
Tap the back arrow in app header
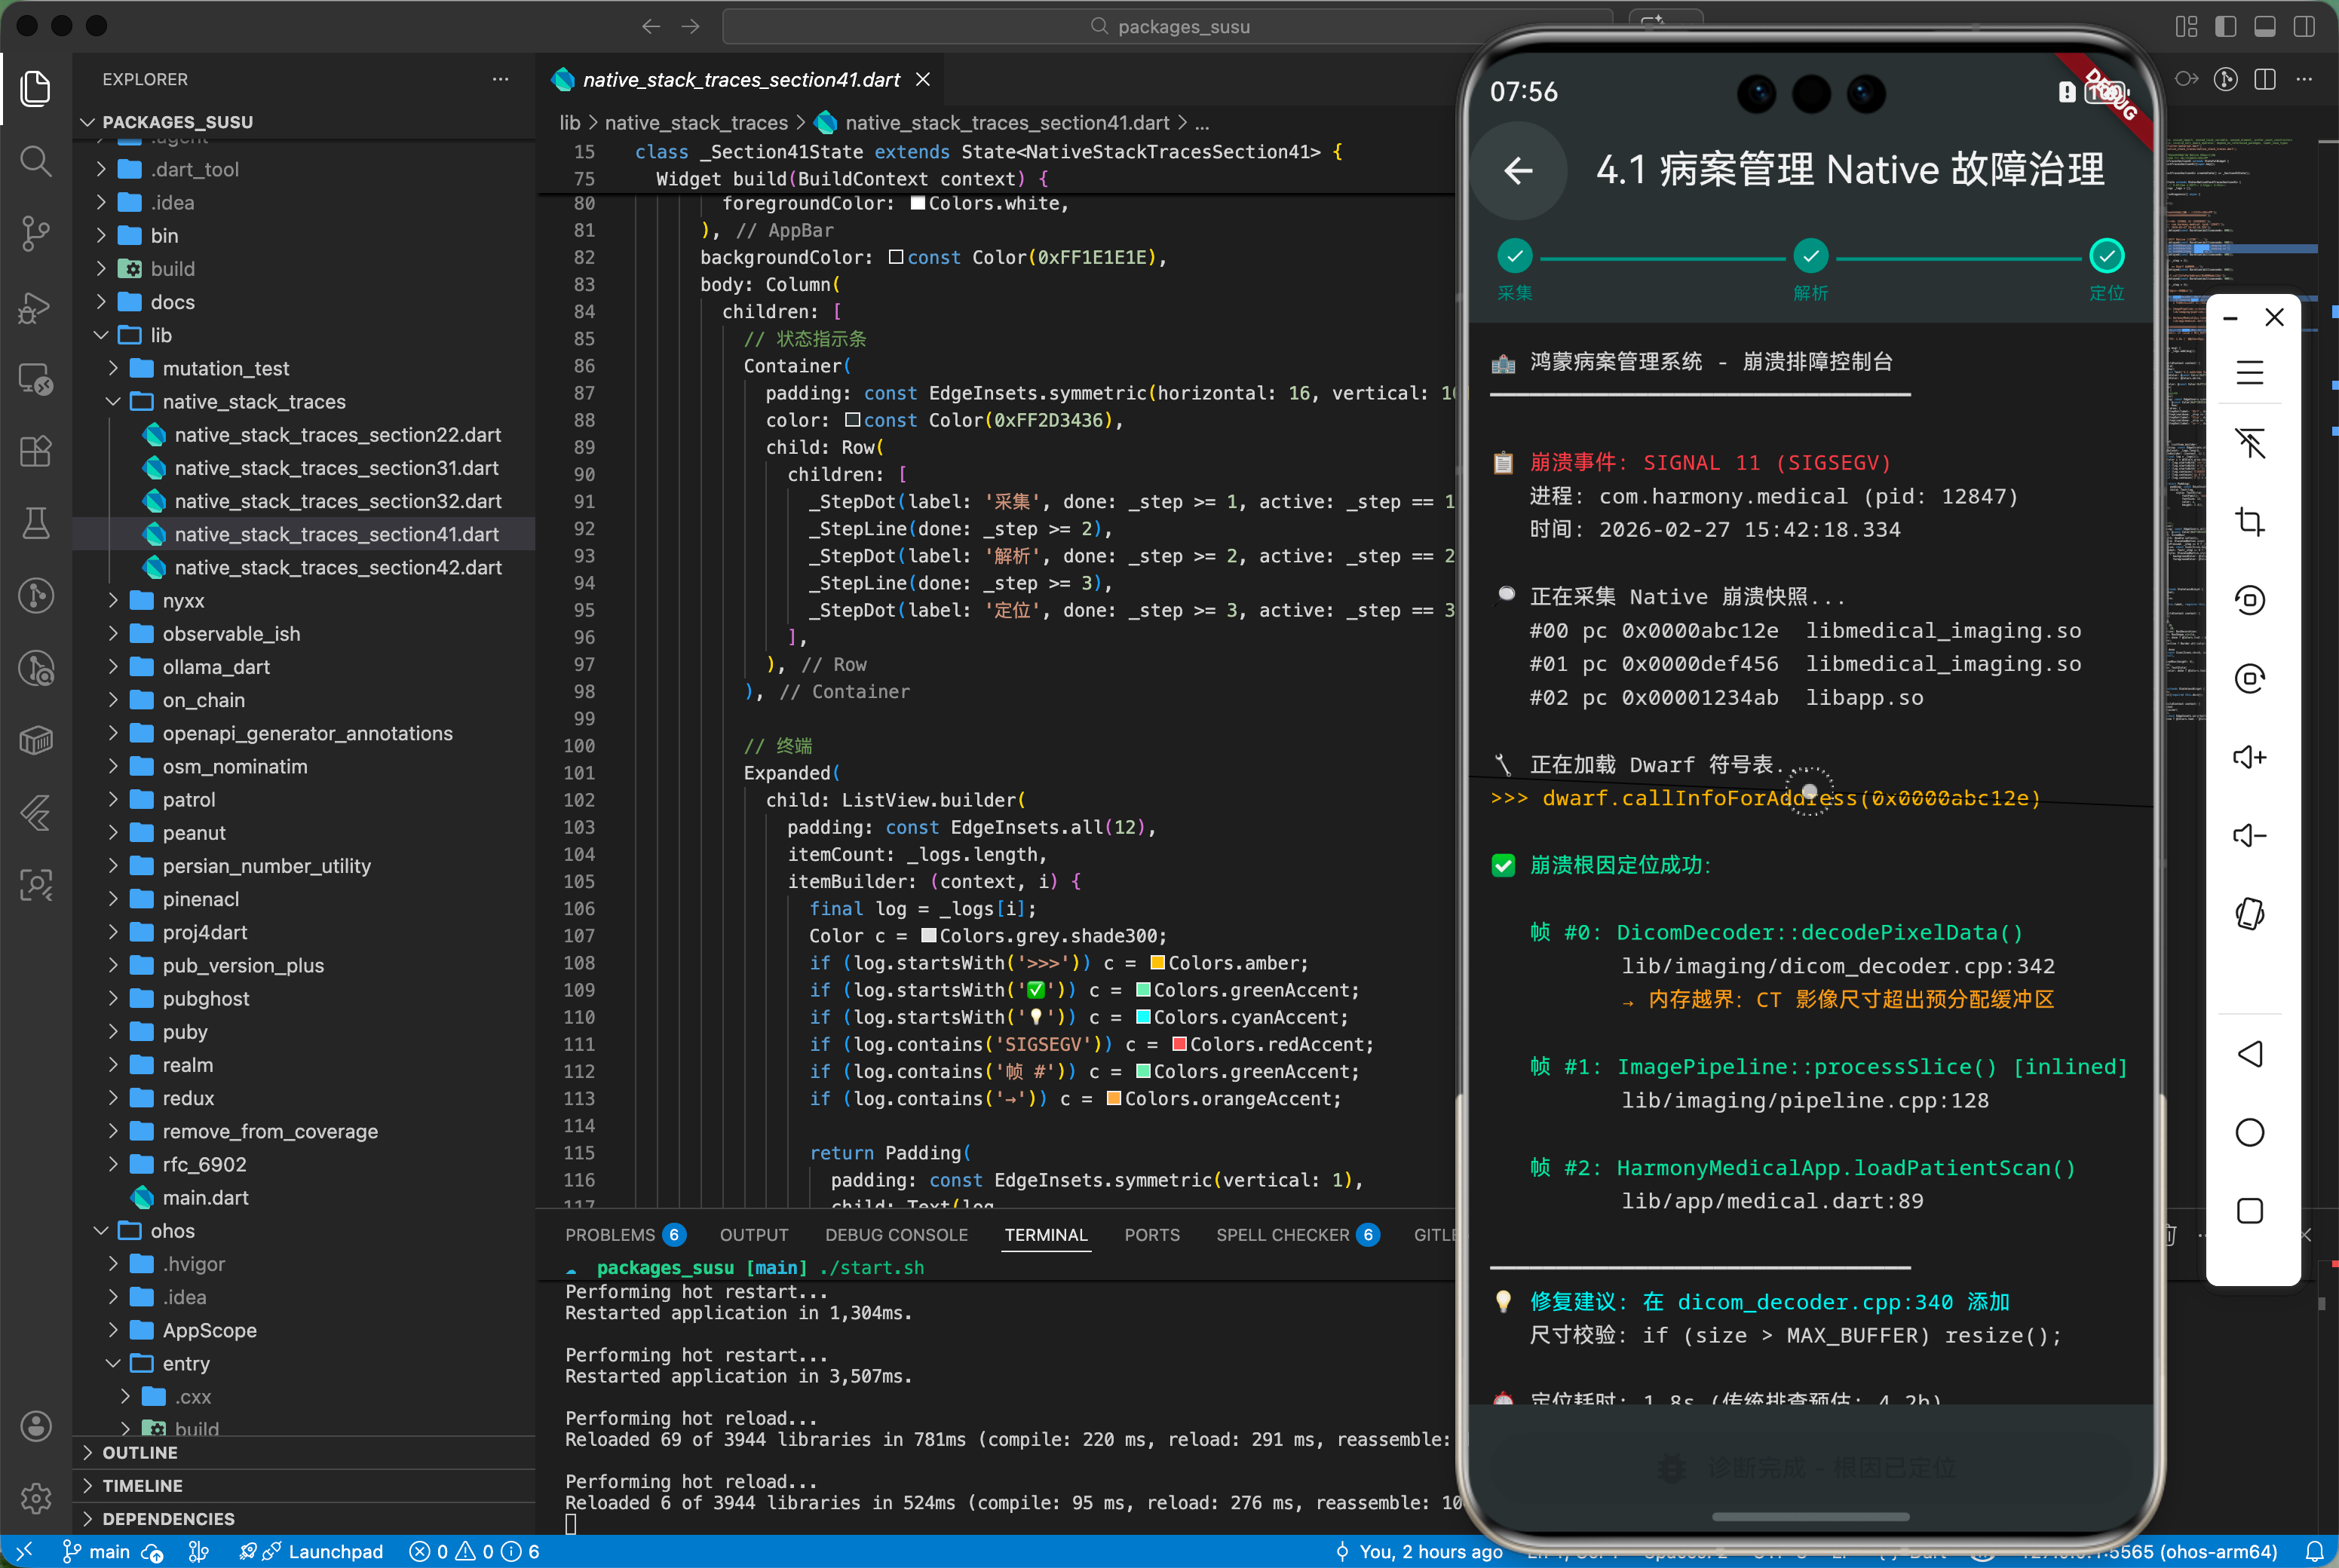(x=1518, y=171)
